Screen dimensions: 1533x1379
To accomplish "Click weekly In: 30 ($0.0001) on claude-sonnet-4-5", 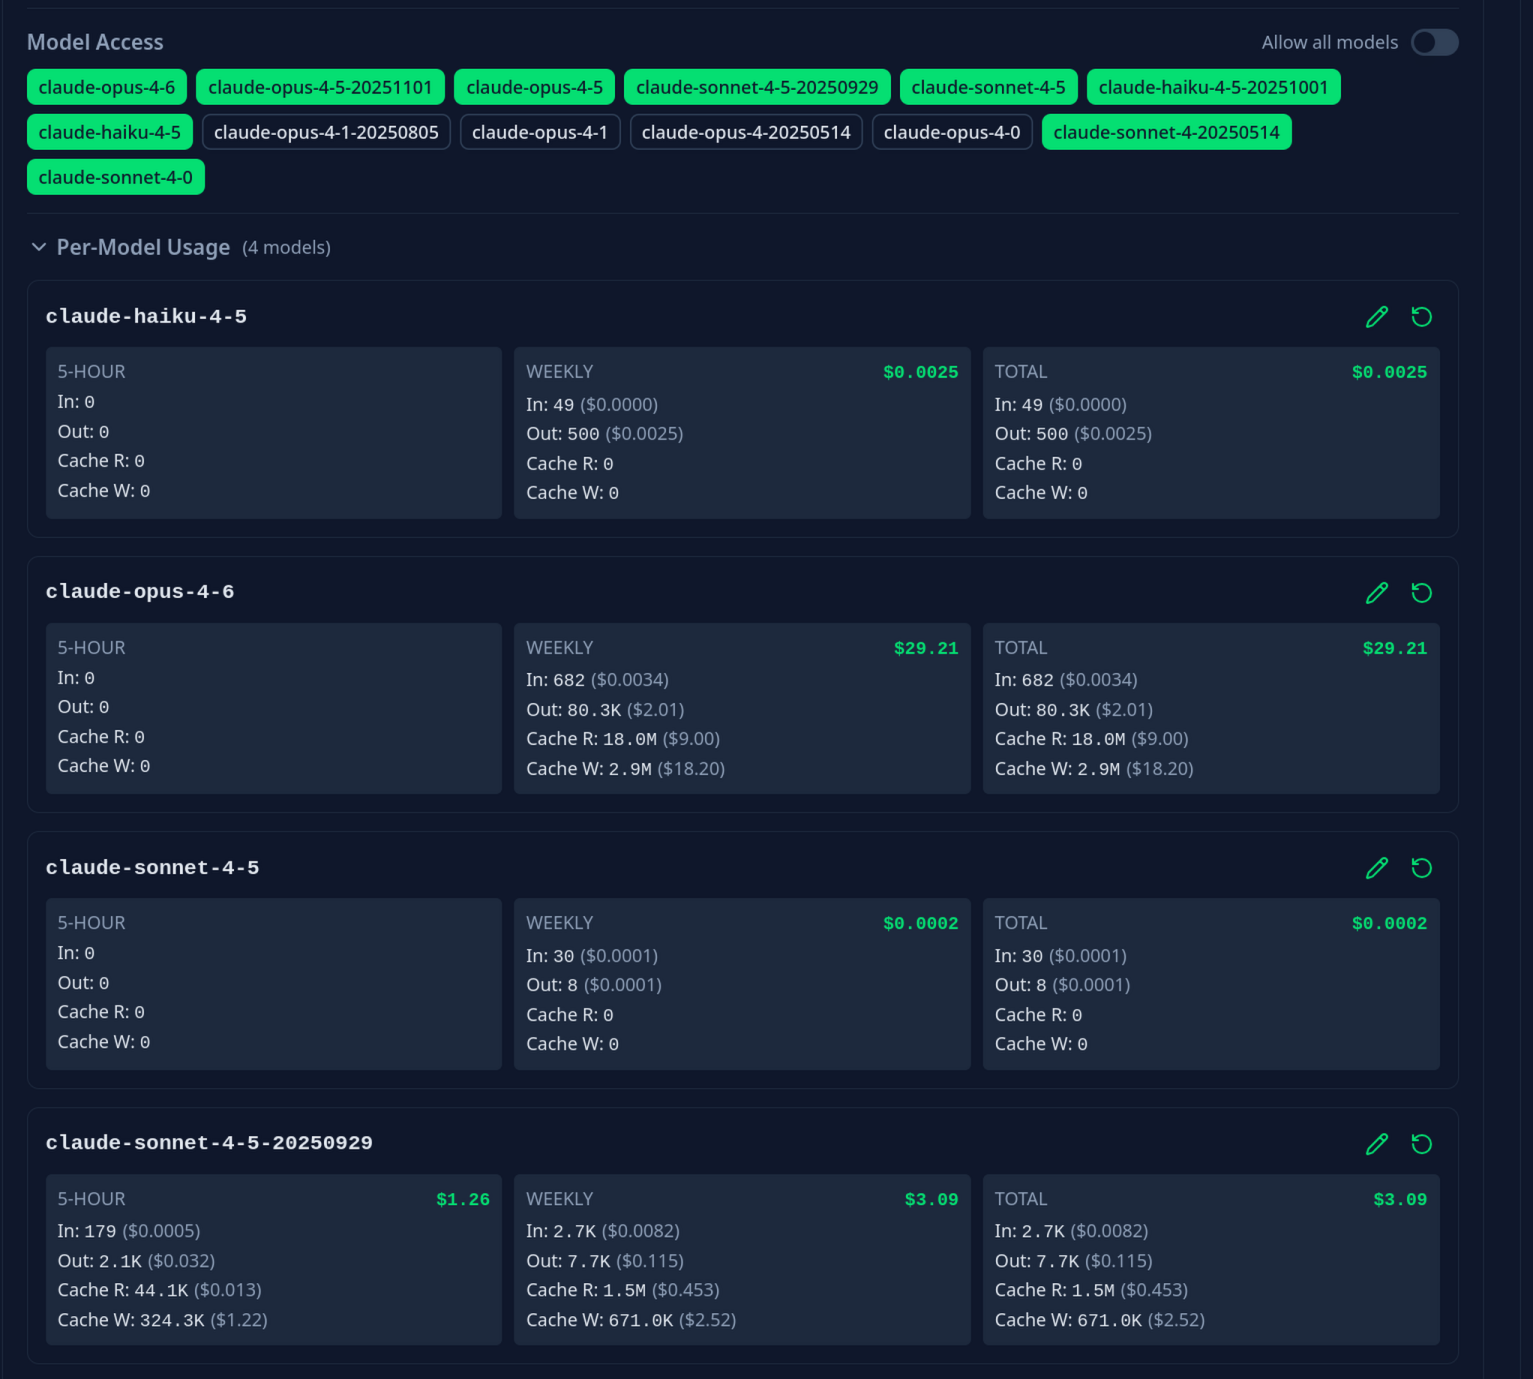I will point(592,956).
